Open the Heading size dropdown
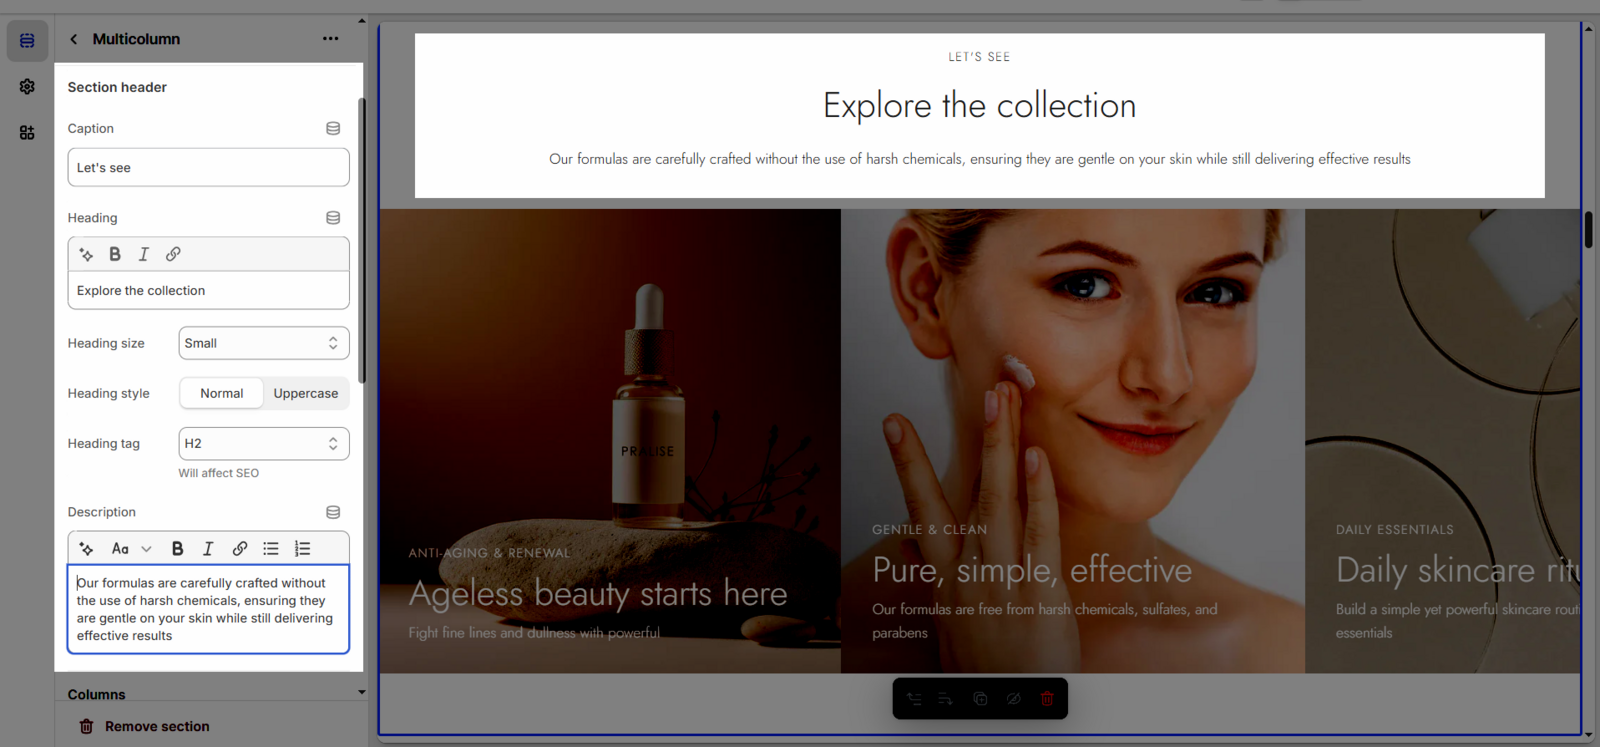 point(264,343)
